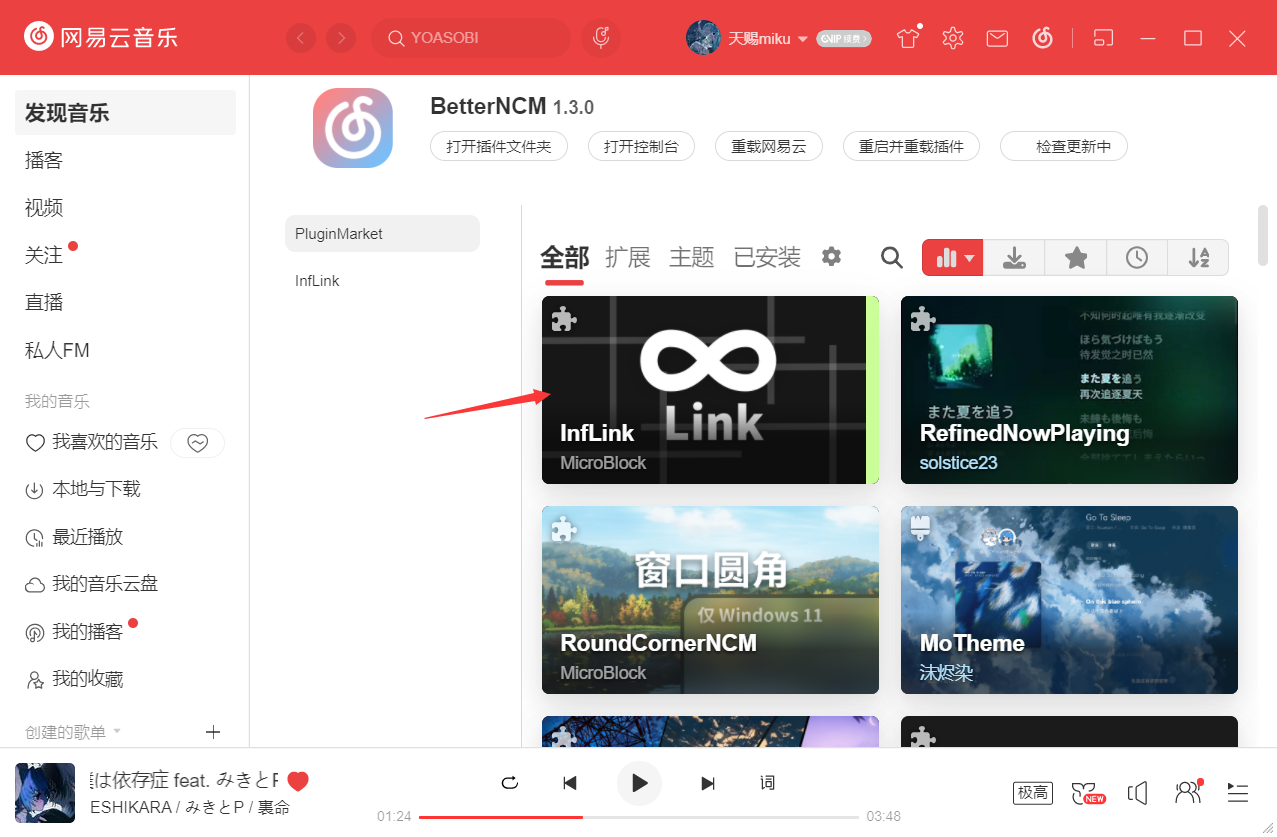Switch to the 已安装 tab
Screen dimensions: 1277x837
click(x=767, y=258)
